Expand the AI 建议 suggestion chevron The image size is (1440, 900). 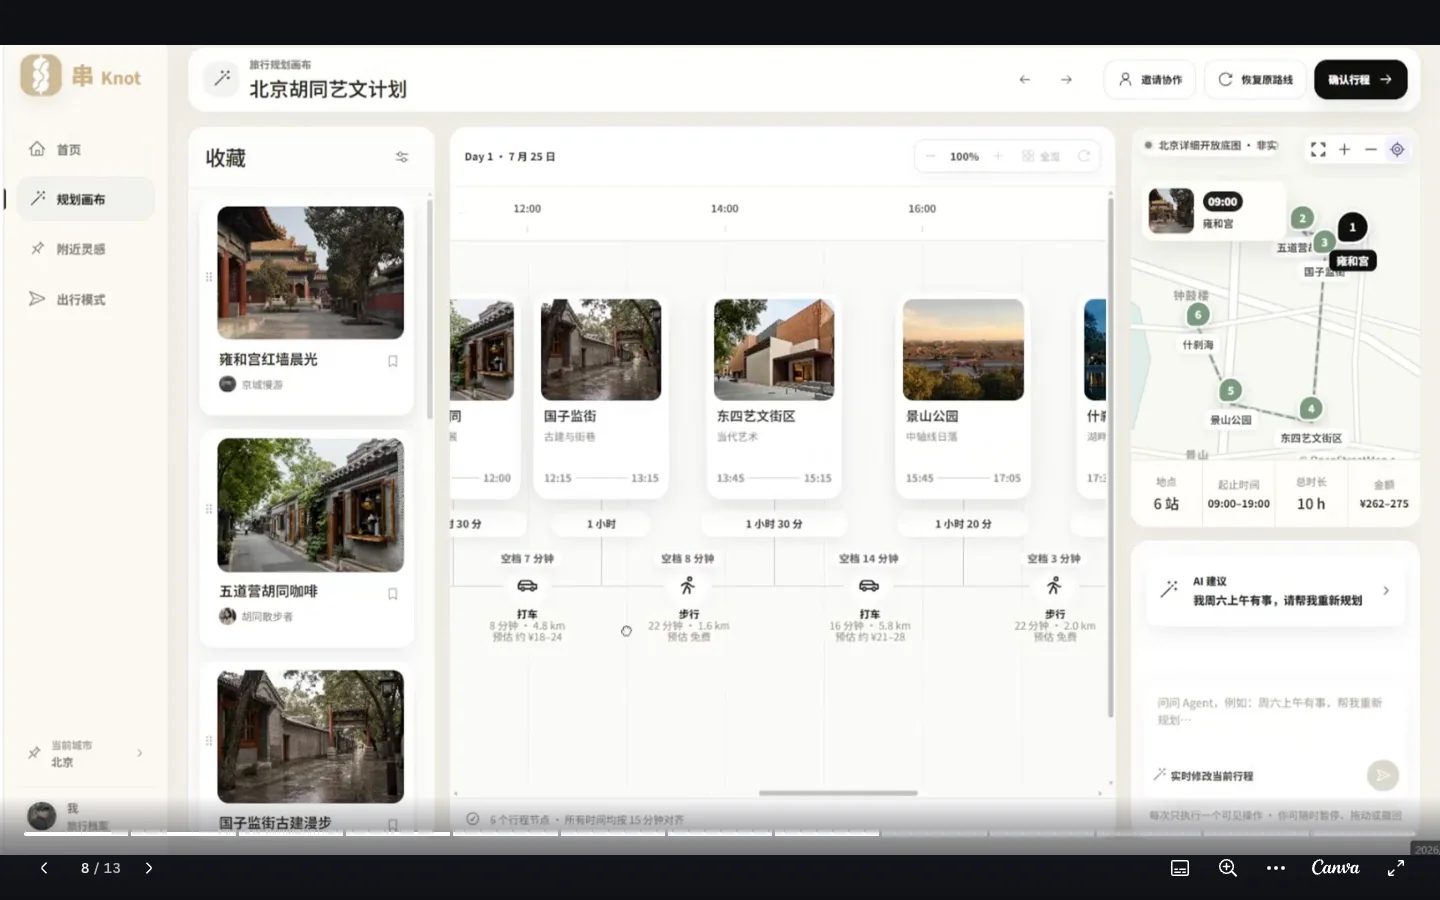pos(1386,591)
